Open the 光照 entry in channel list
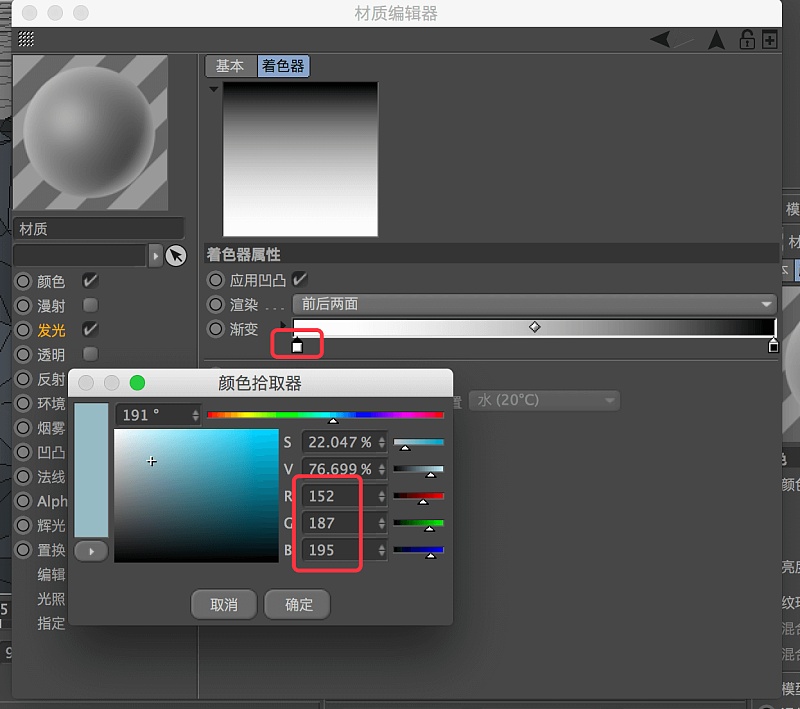 tap(51, 599)
